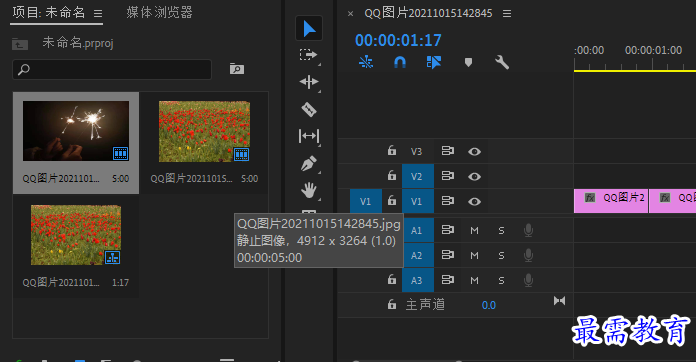Target the V3 track header

point(416,151)
